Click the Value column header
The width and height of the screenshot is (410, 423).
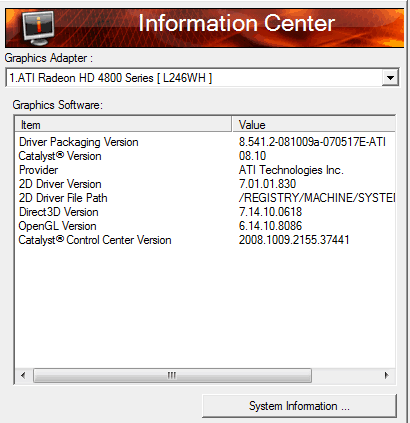314,125
